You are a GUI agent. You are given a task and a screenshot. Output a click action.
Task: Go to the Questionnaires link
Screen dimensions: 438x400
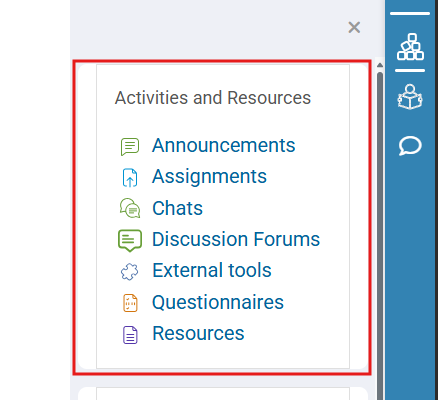218,302
